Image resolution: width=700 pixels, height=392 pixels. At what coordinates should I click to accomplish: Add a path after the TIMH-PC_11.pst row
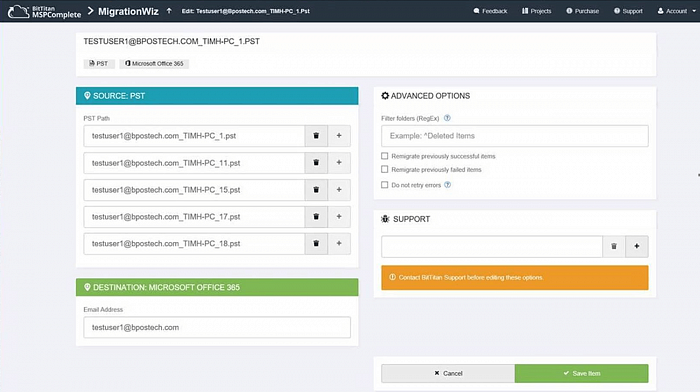(339, 163)
